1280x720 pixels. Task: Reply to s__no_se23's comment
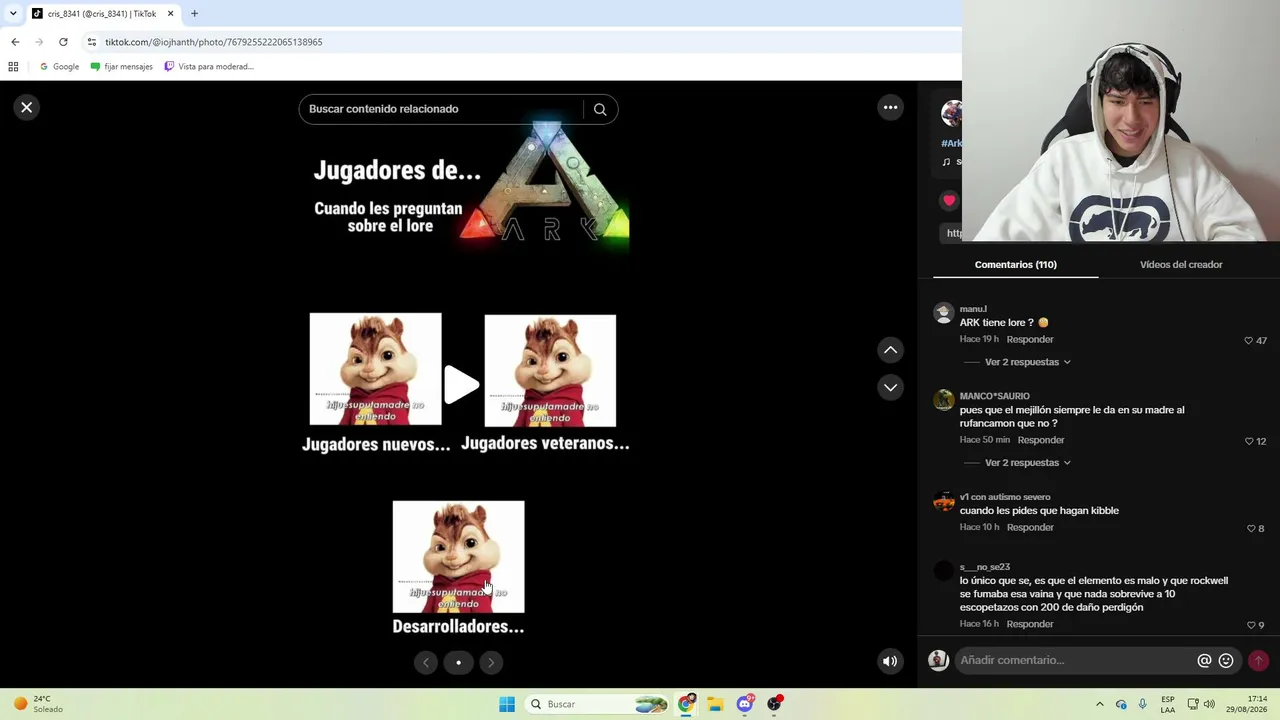(x=1030, y=624)
